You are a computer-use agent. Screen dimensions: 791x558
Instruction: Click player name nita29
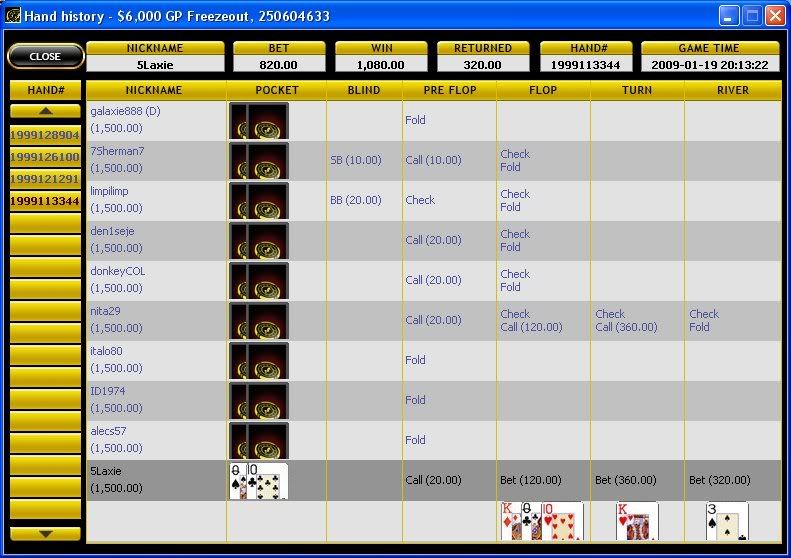[105, 311]
